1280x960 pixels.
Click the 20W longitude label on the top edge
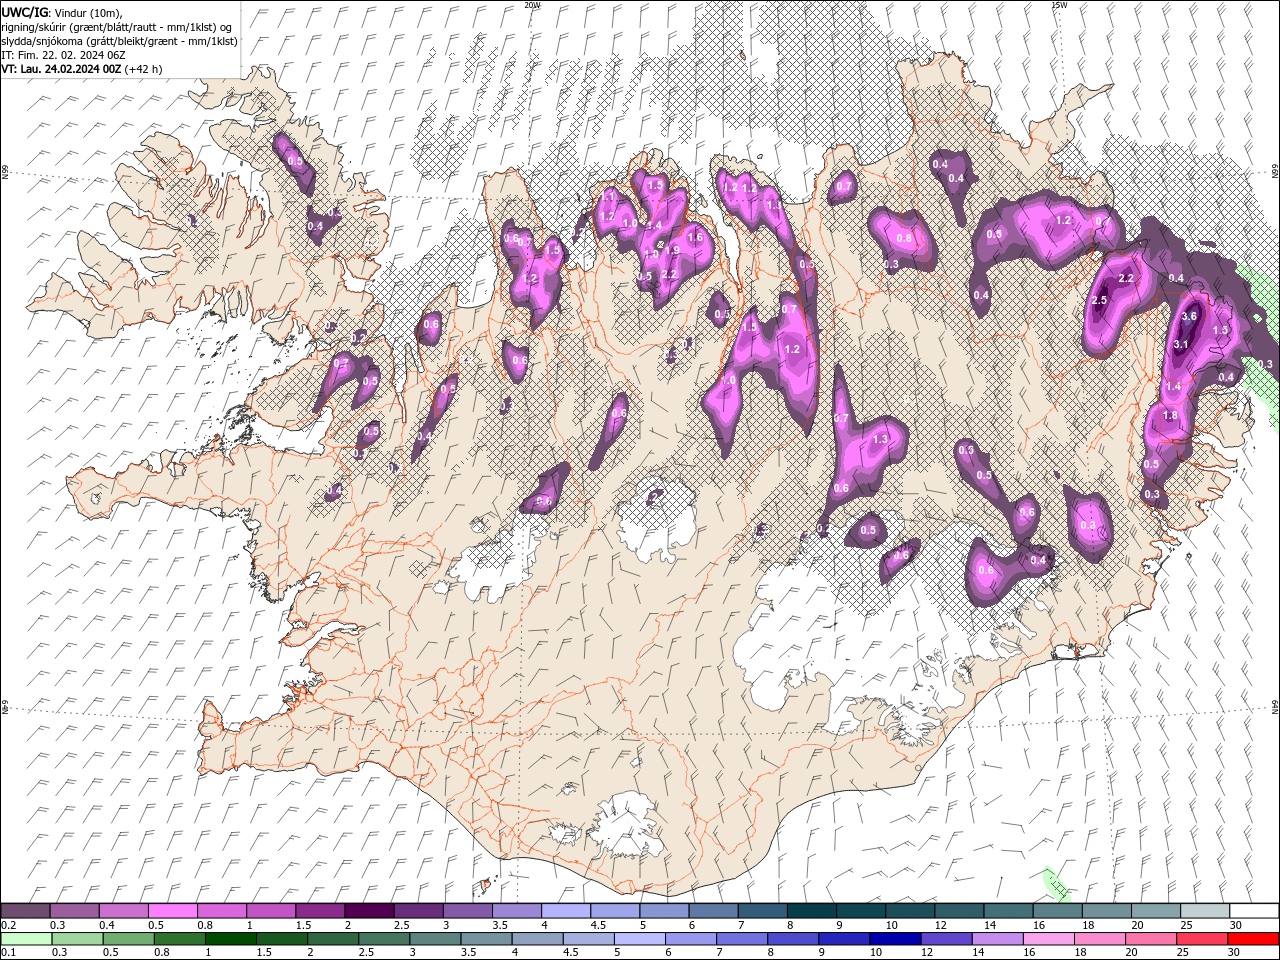[533, 5]
